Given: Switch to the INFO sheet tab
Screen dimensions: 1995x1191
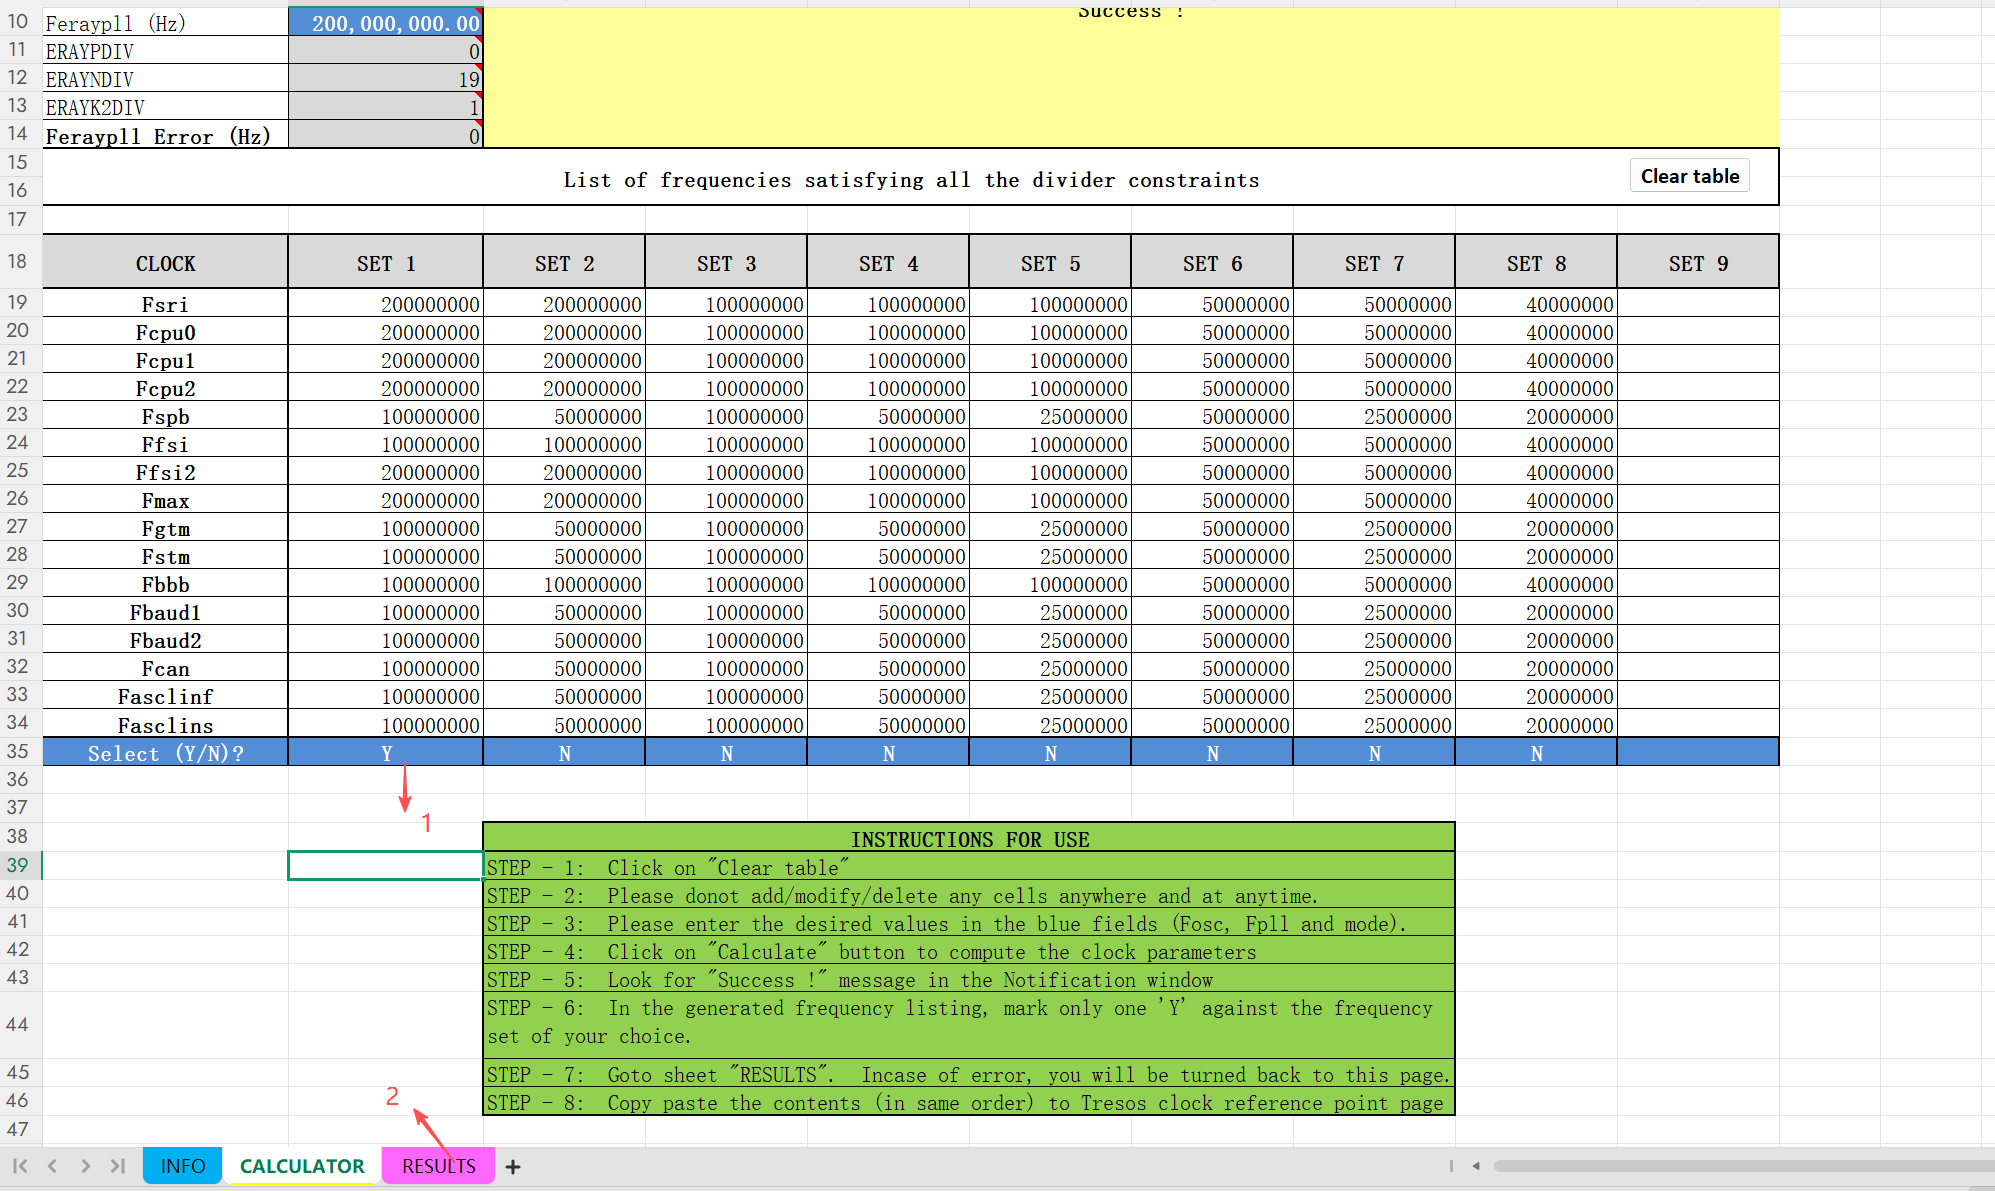Looking at the screenshot, I should pyautogui.click(x=182, y=1166).
